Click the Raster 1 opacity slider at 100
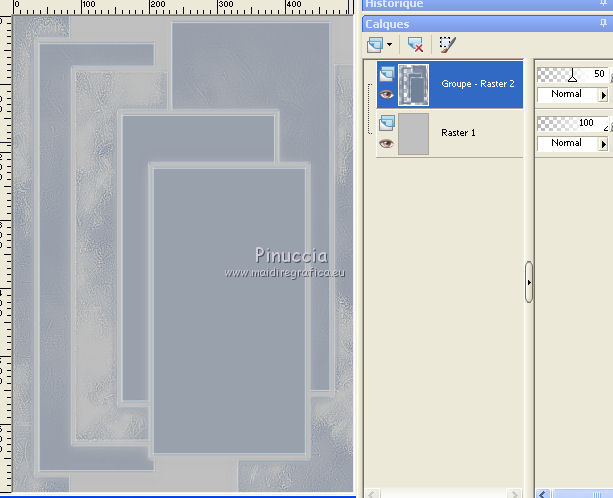Image resolution: width=613 pixels, height=498 pixels. pos(573,124)
